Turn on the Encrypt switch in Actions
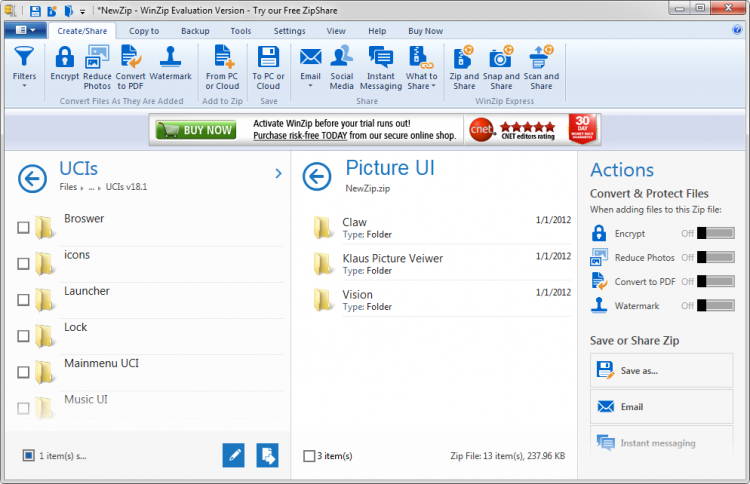This screenshot has width=750, height=484. 716,233
